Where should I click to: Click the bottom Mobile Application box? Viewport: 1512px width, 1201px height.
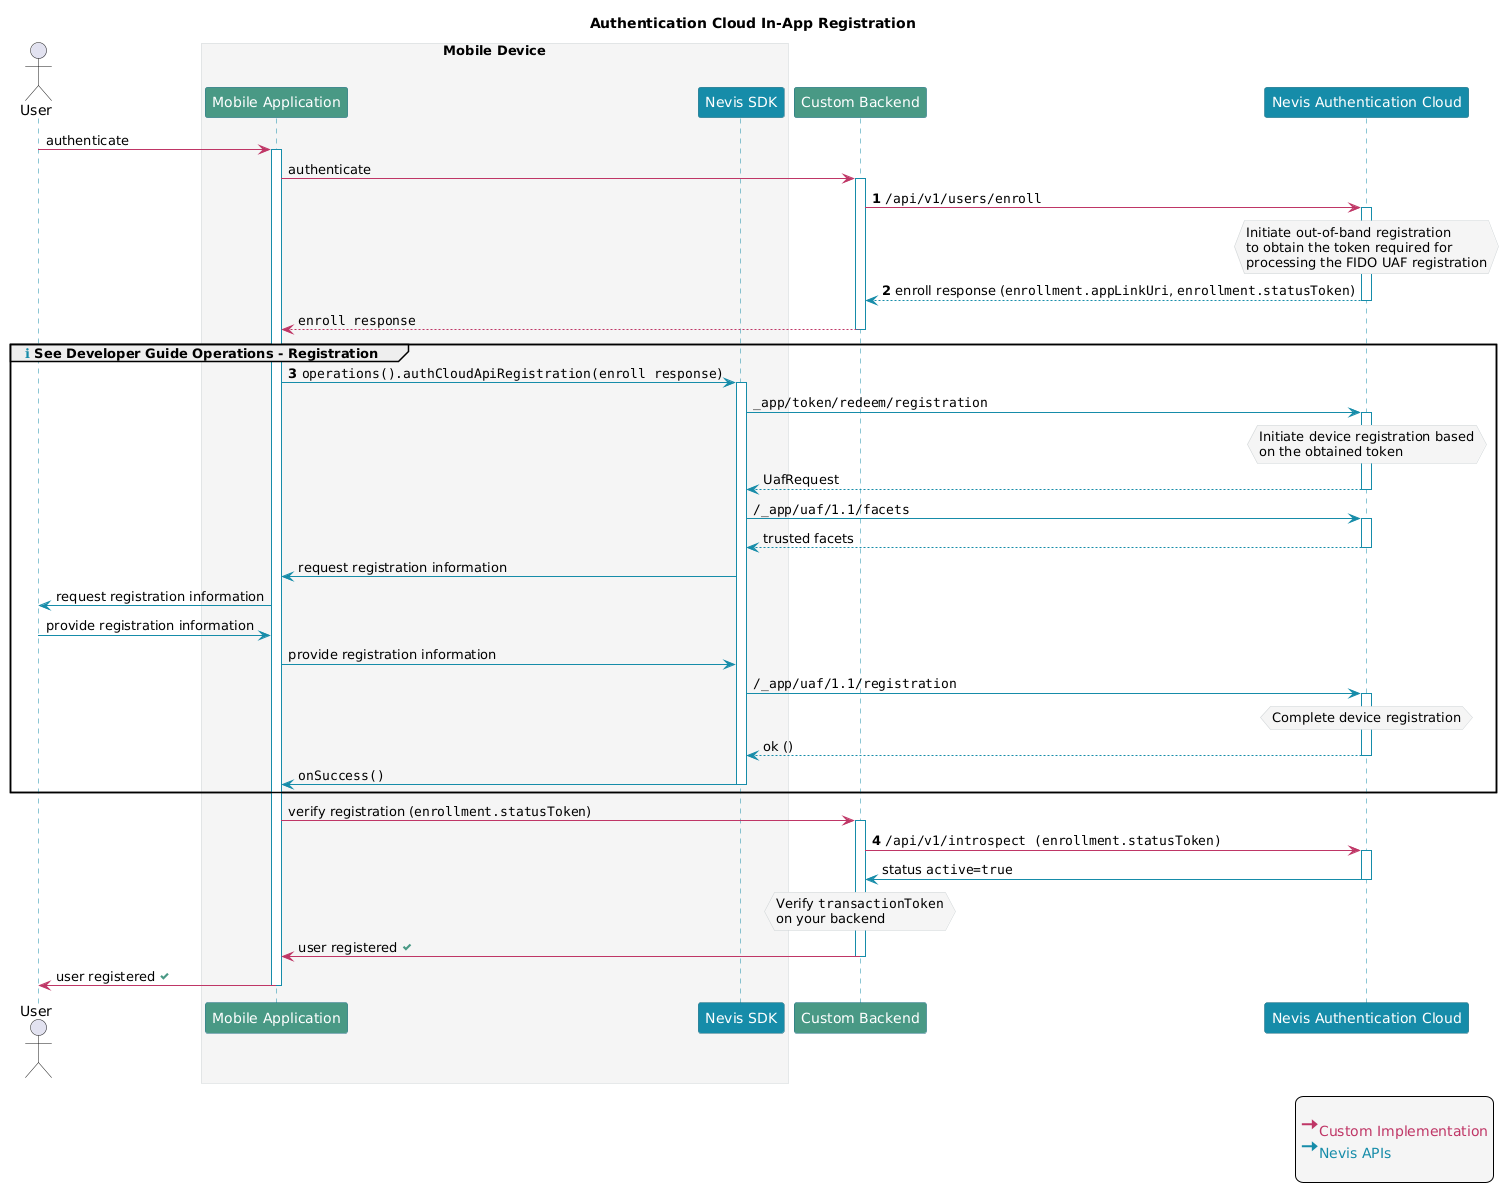276,1018
